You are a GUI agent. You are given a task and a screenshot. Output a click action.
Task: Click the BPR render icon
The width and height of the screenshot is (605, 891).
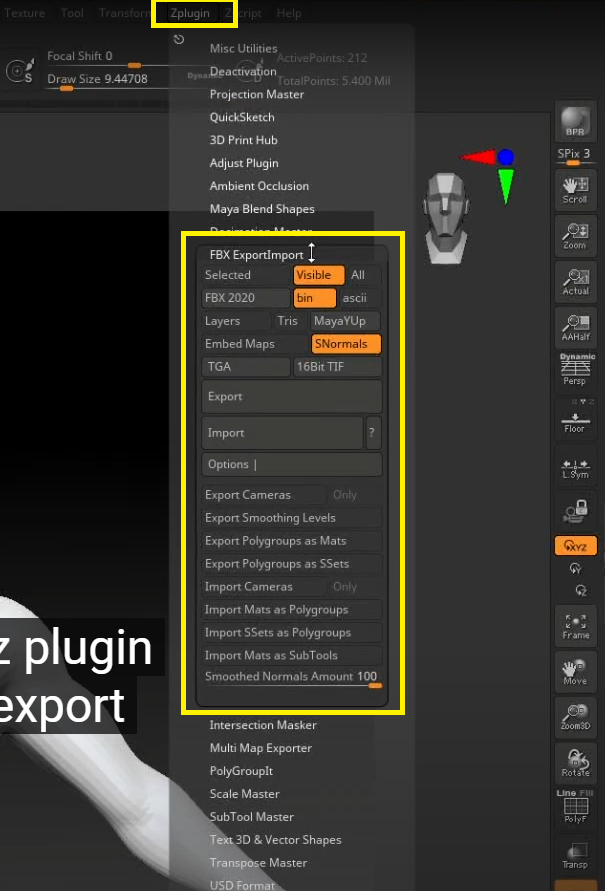[575, 121]
